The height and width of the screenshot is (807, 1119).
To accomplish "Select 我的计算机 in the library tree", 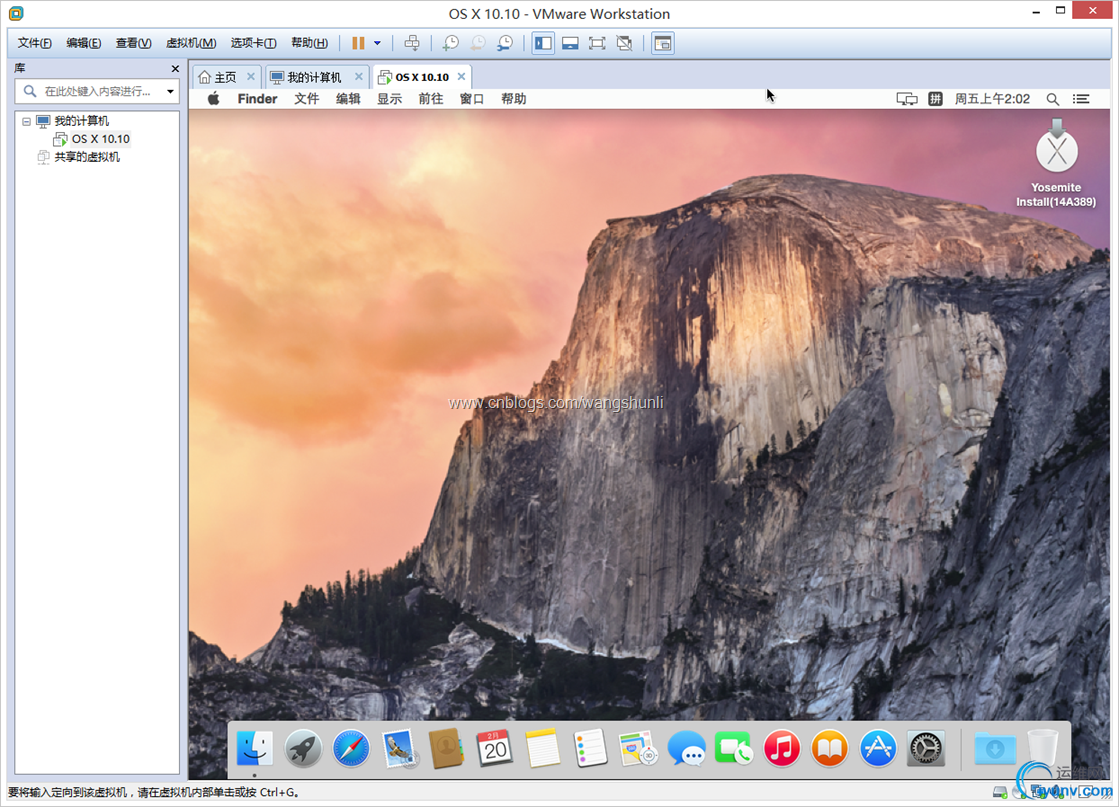I will (81, 121).
